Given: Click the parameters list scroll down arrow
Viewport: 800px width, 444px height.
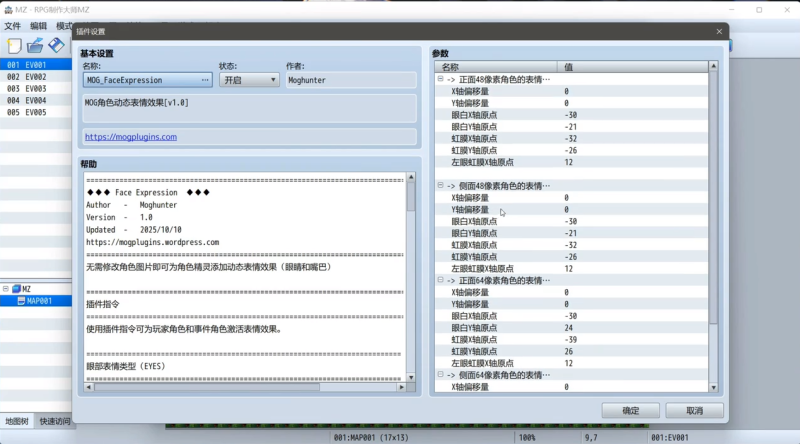Looking at the screenshot, I should pos(713,388).
